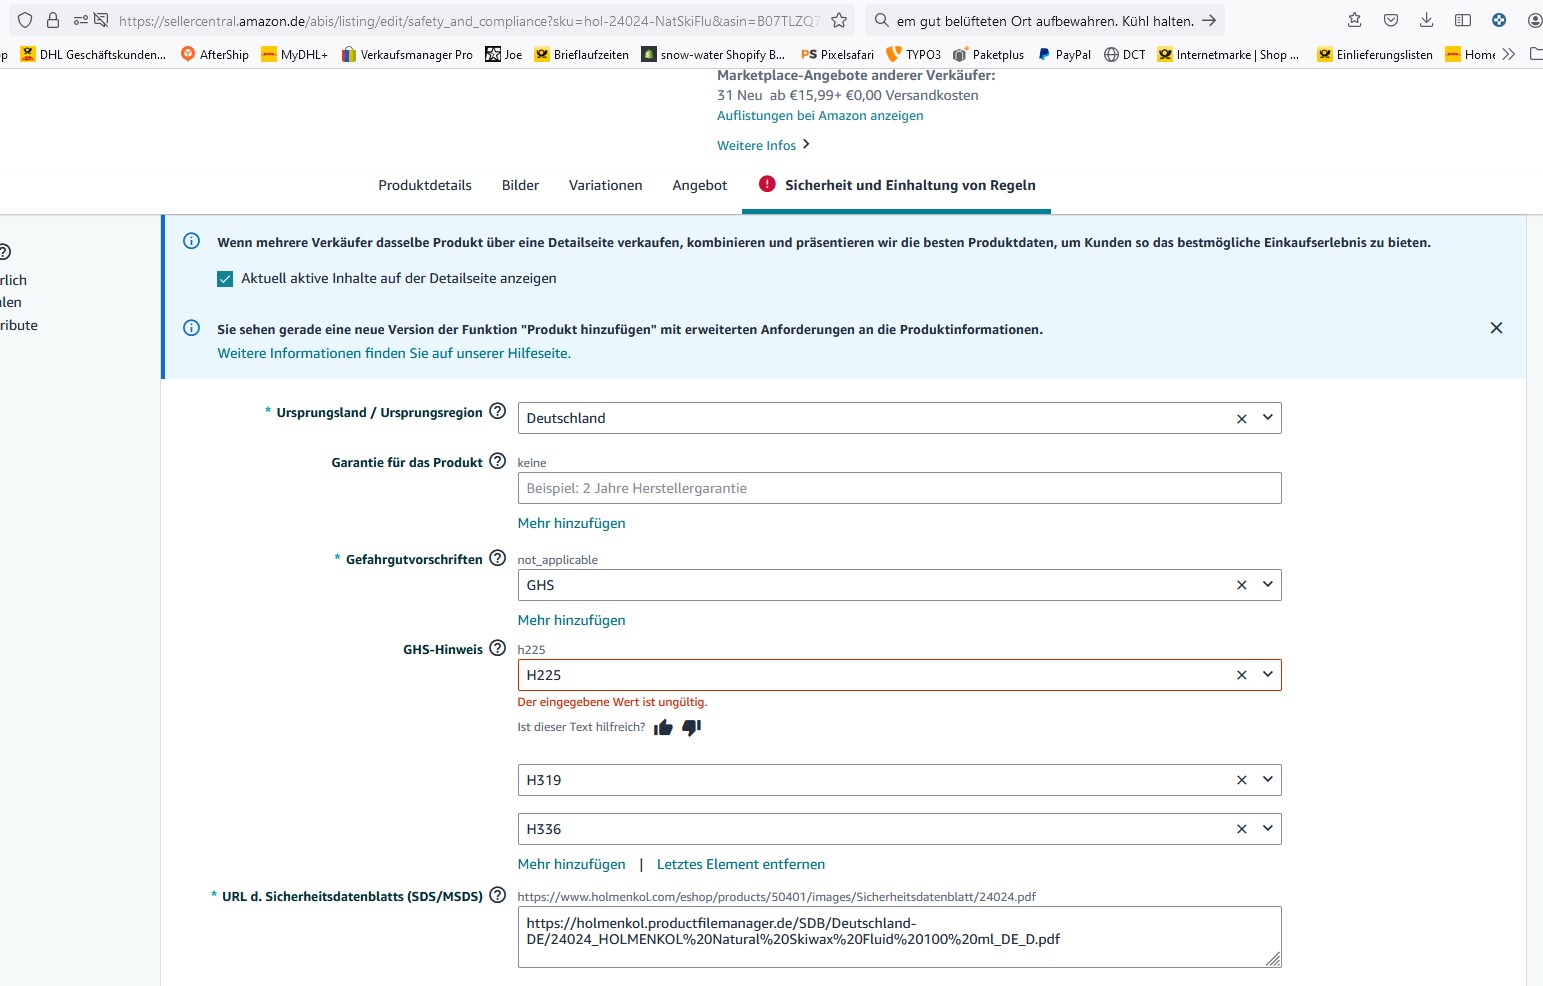Expand the H225 dropdown arrow
Viewport: 1543px width, 986px height.
pos(1267,675)
